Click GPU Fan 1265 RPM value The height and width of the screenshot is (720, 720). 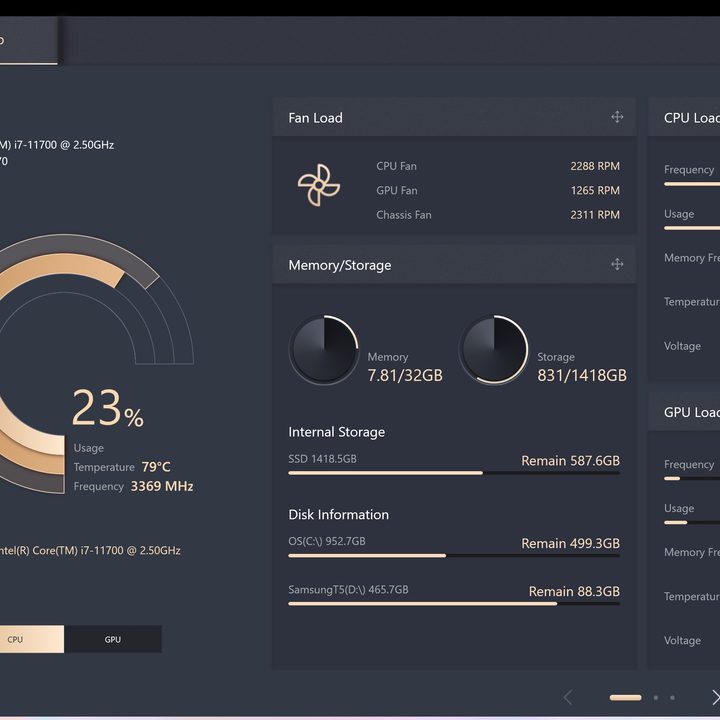[x=595, y=190]
